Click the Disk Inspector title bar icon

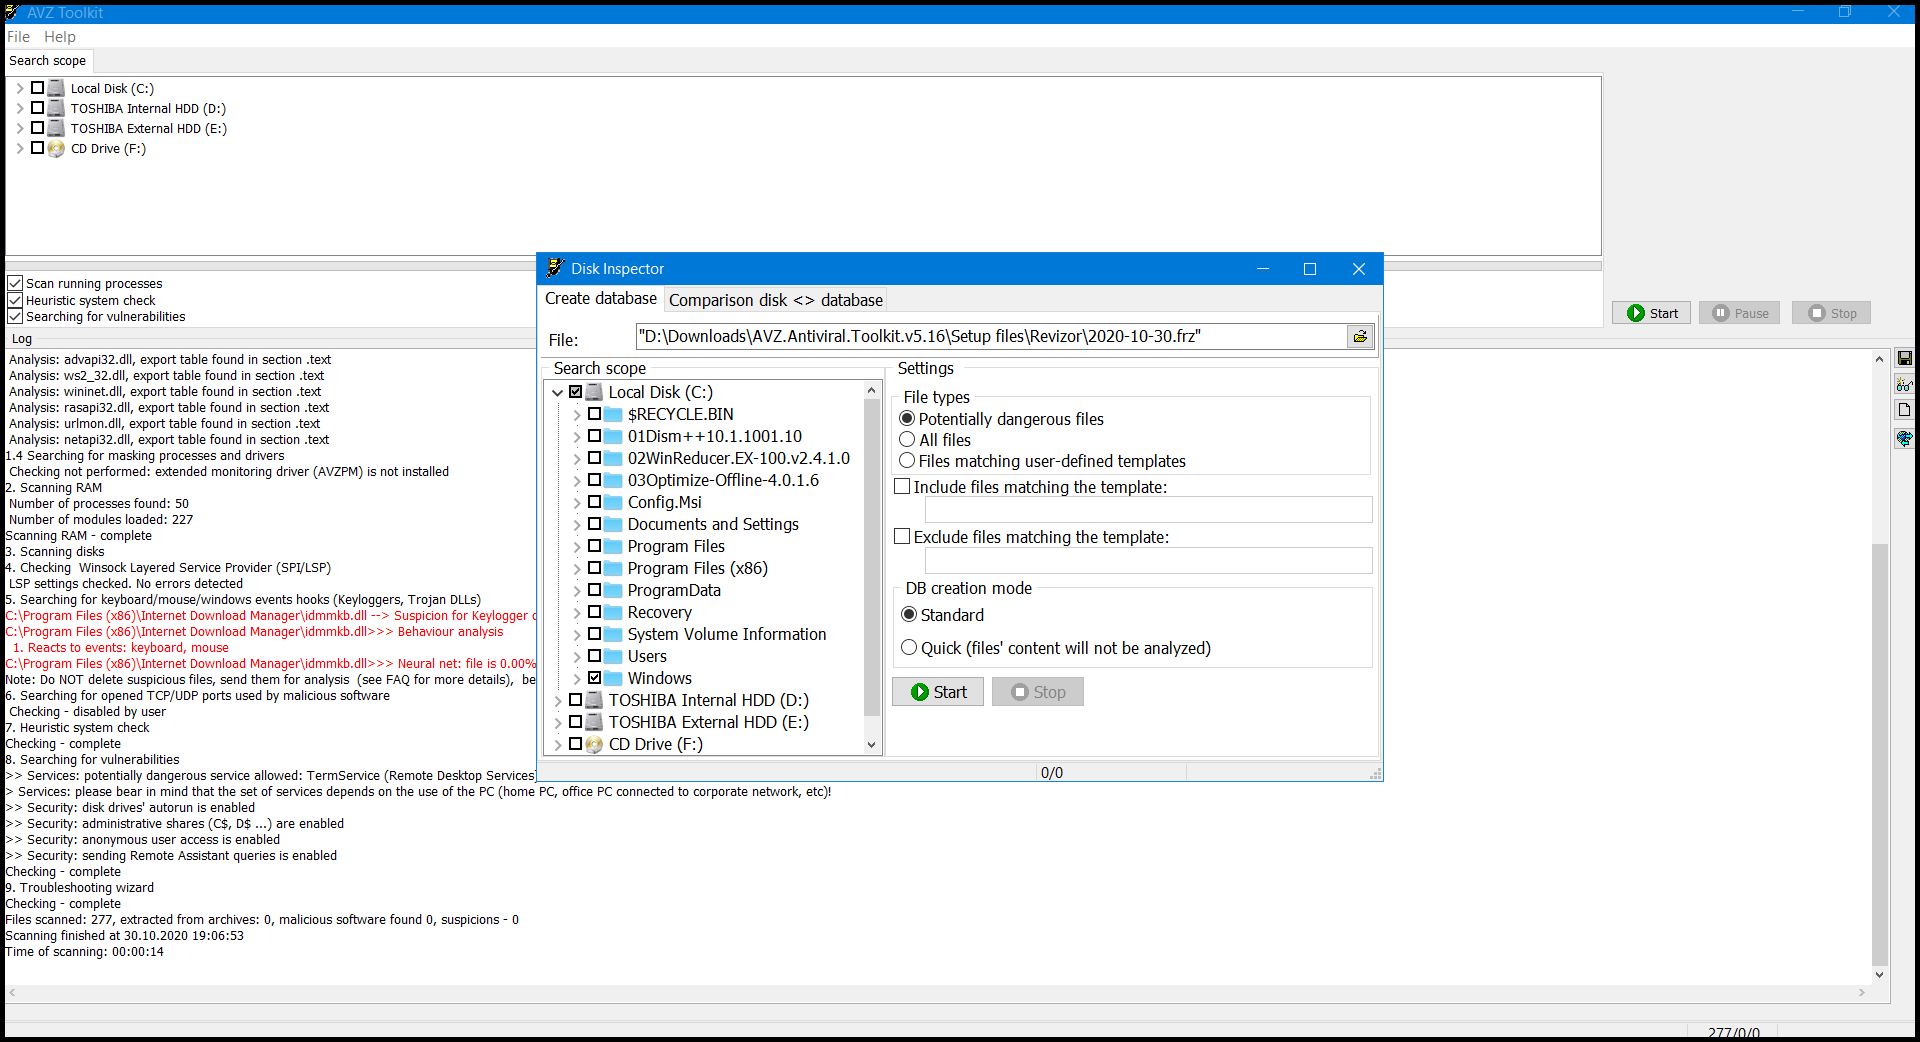(x=555, y=268)
